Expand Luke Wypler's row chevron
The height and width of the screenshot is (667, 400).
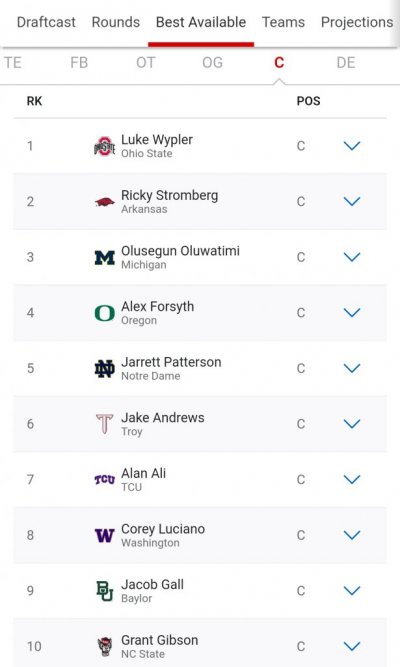[x=352, y=146]
